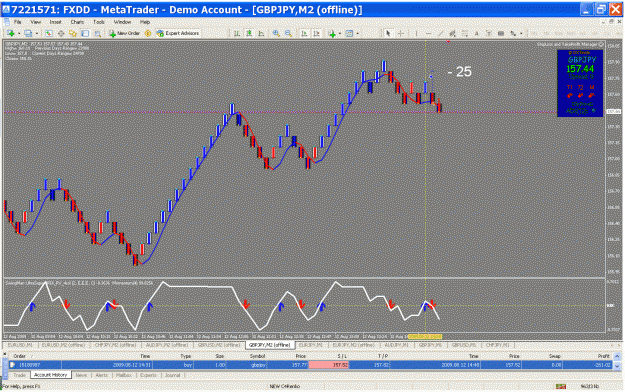Open the Window menu

122,22
